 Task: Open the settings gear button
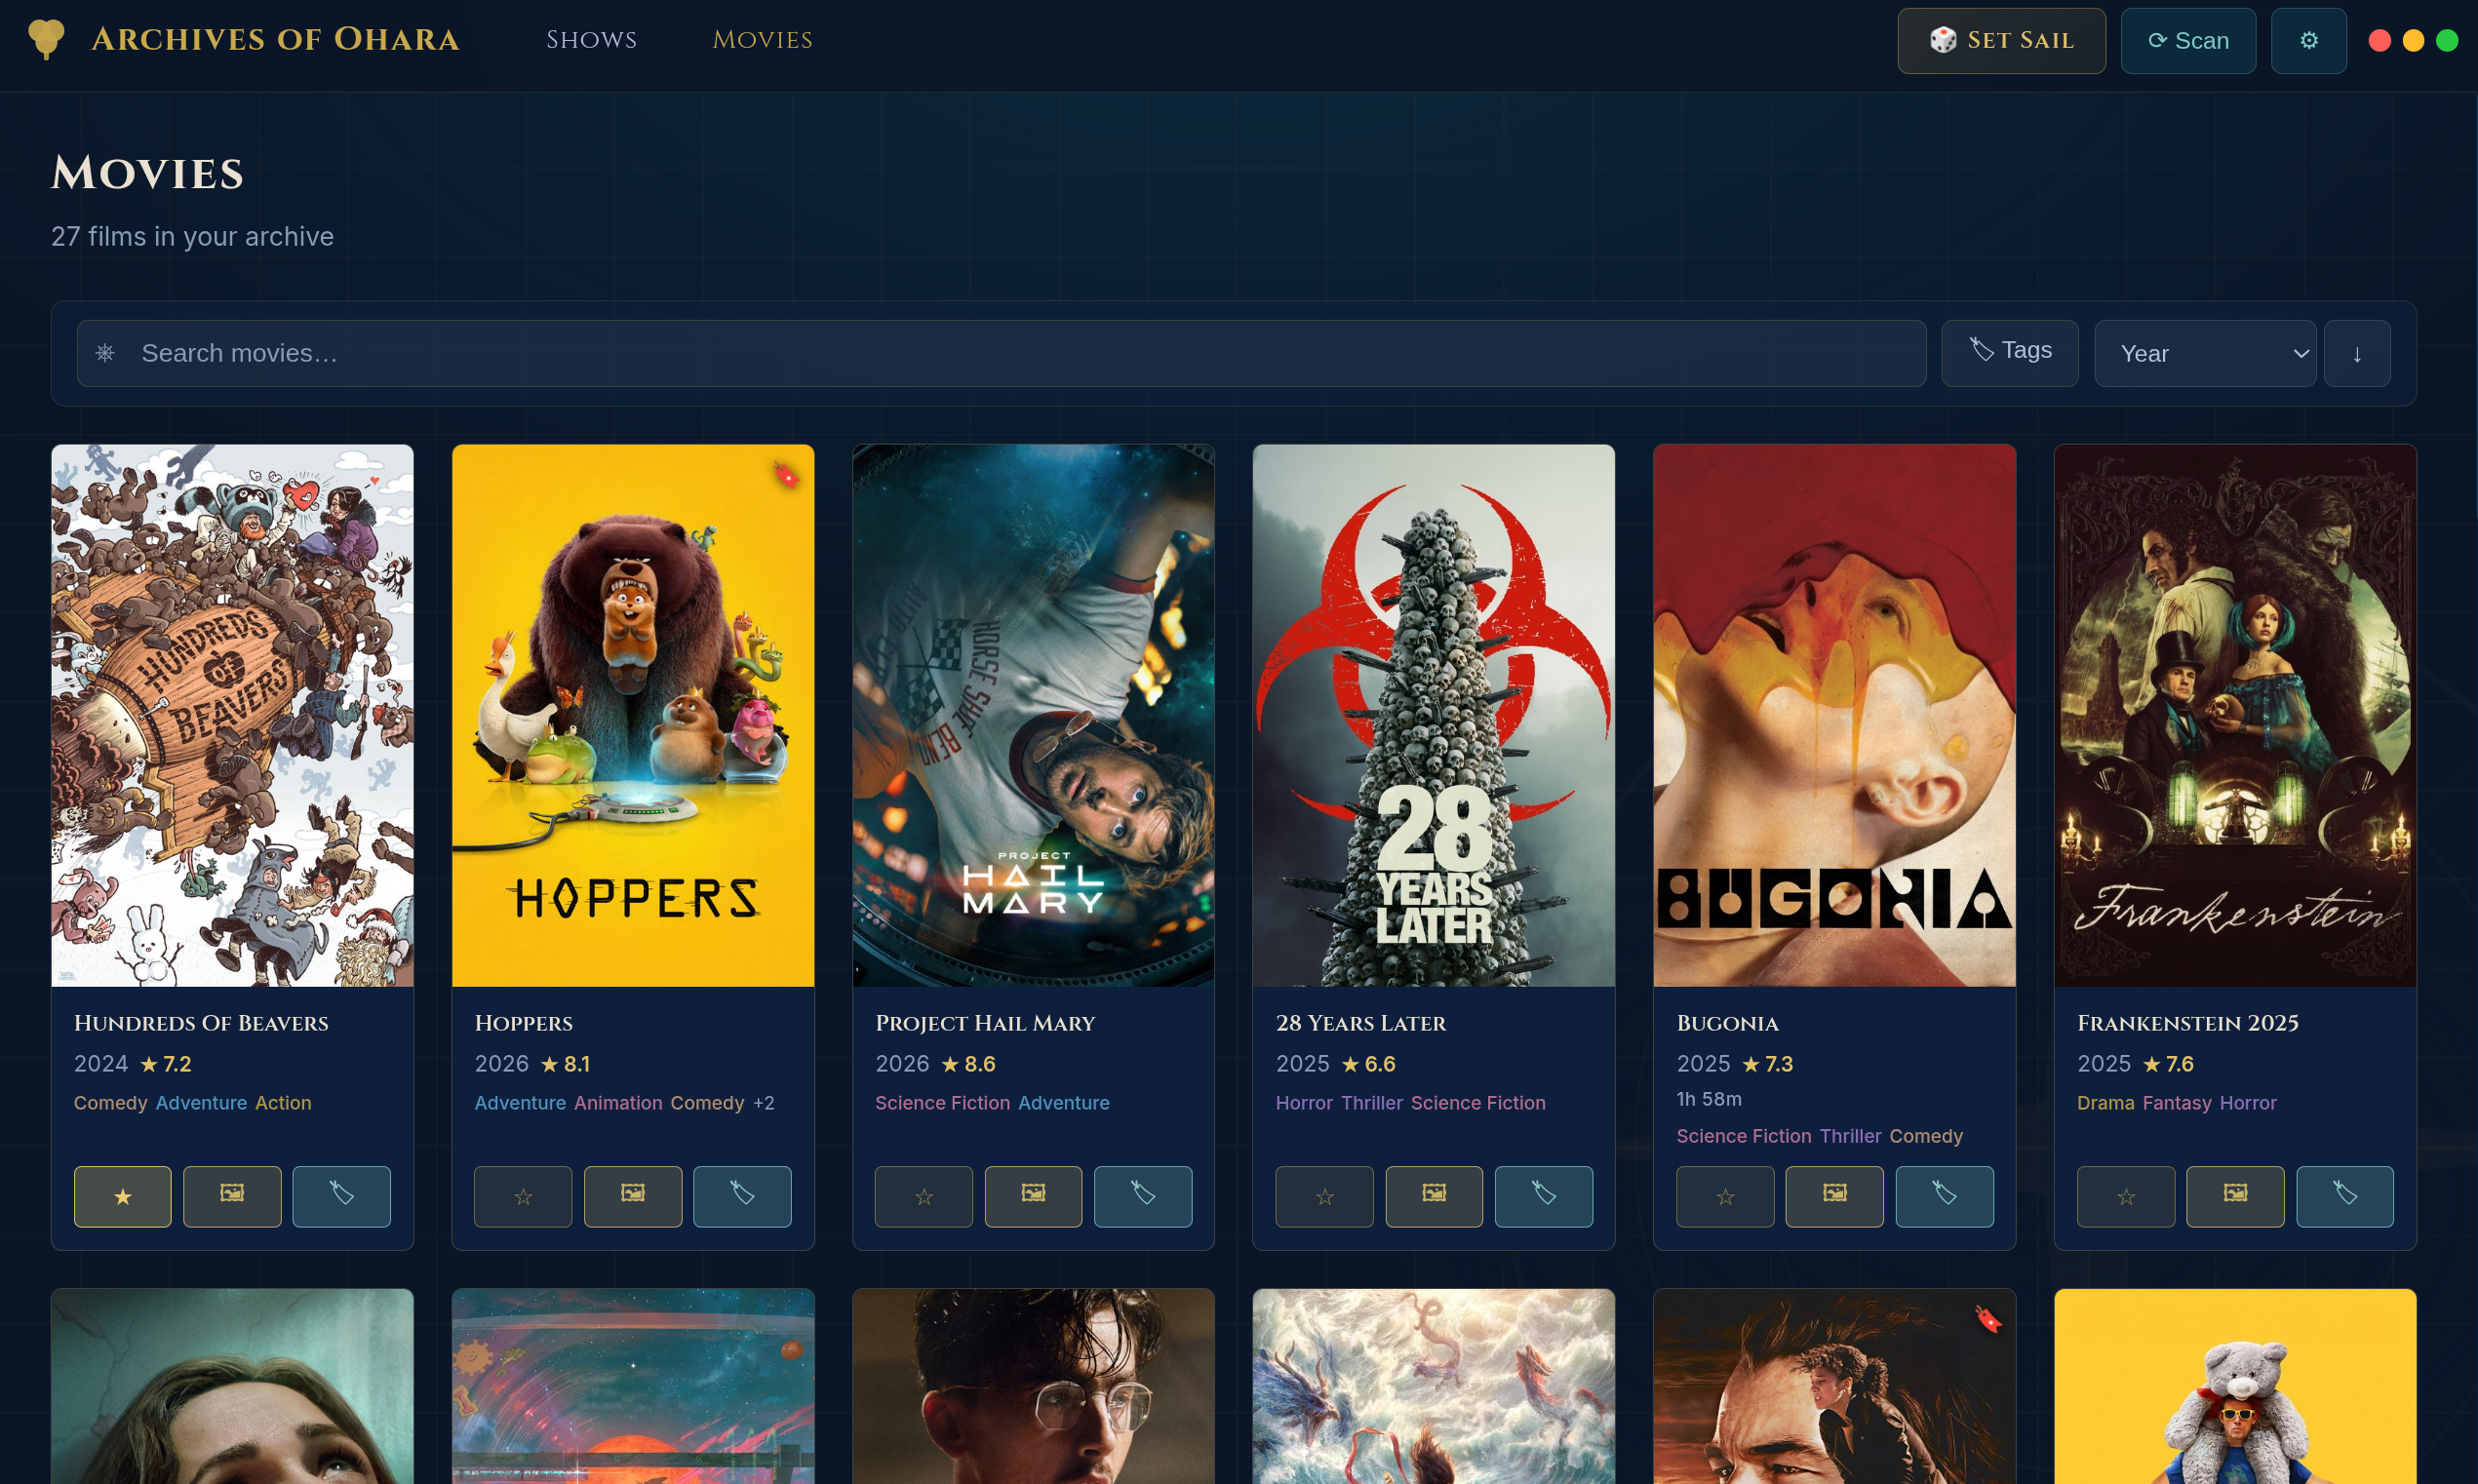[x=2308, y=40]
